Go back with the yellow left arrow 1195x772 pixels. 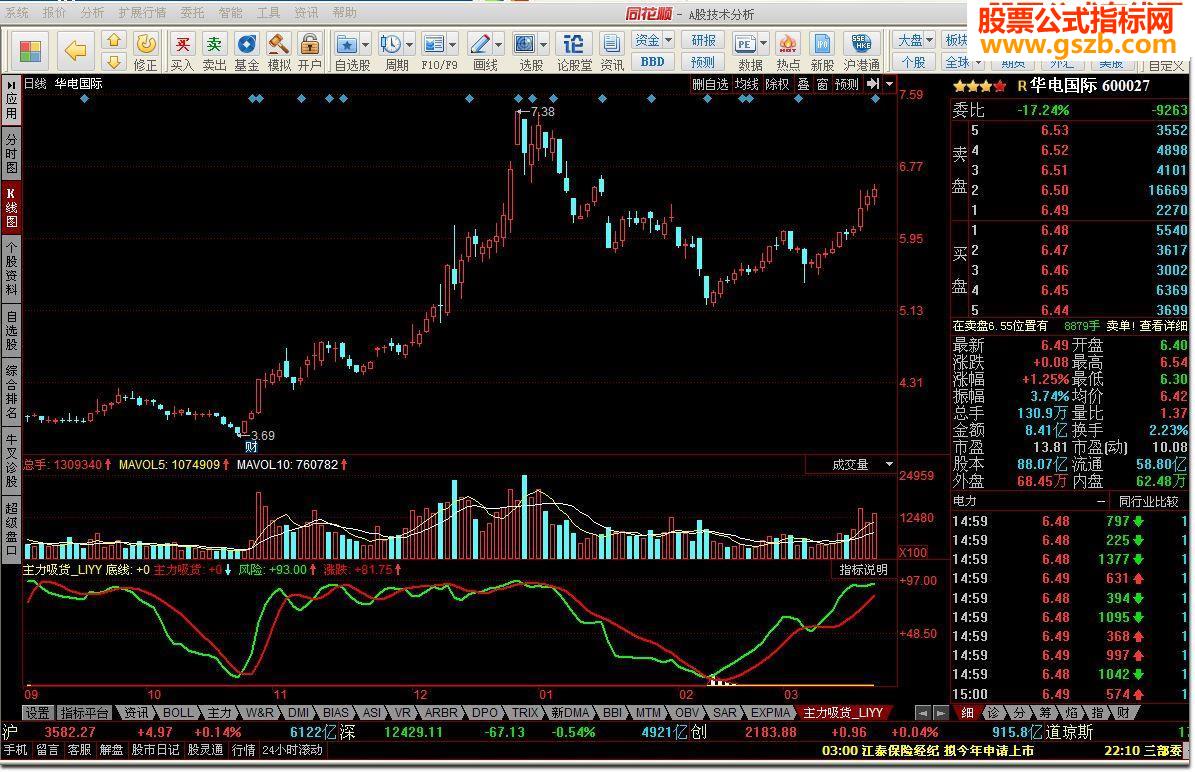[x=75, y=51]
